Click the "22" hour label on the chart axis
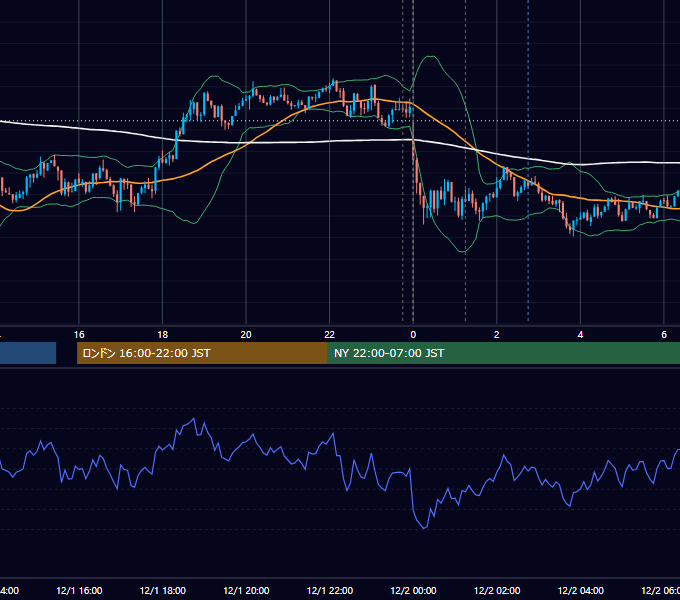680x600 pixels. click(x=330, y=335)
